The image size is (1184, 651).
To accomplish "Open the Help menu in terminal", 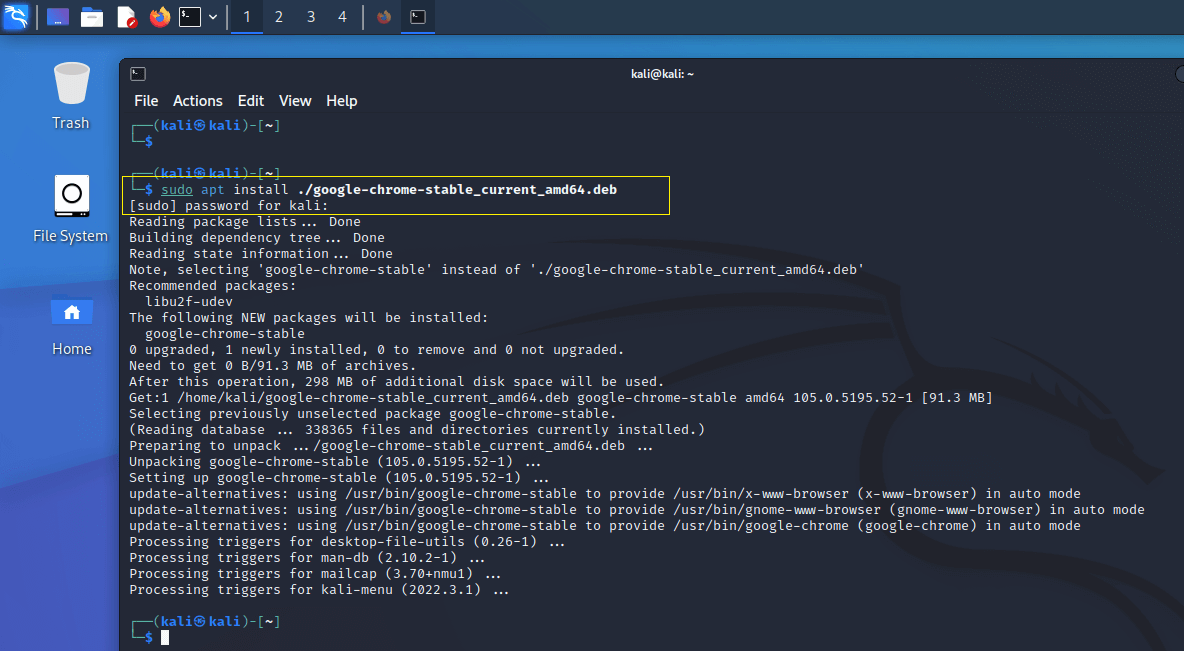I will [x=341, y=101].
